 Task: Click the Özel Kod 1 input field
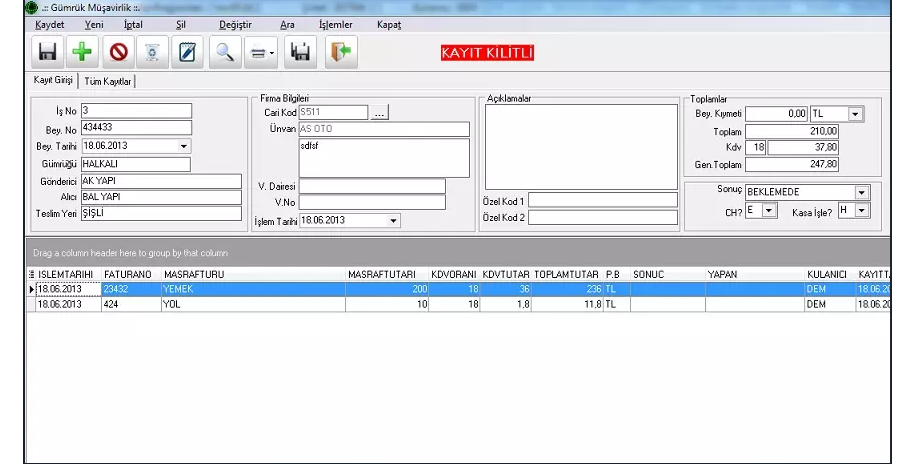[x=602, y=200]
